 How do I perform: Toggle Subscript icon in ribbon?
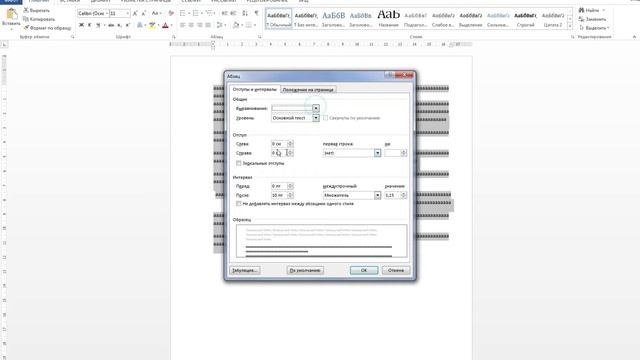119,25
